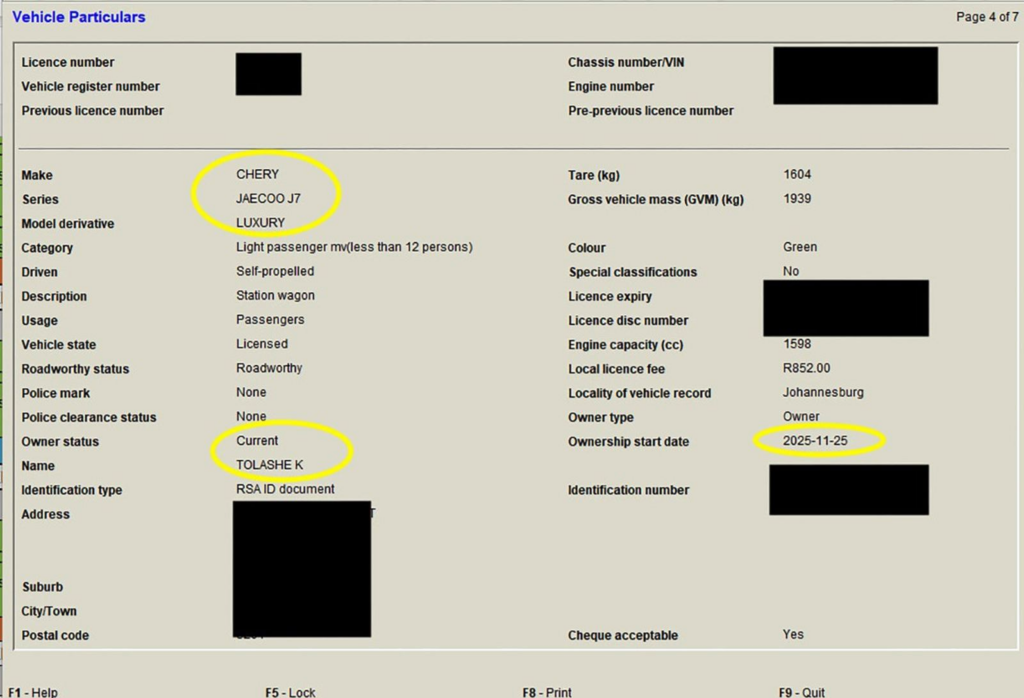This screenshot has height=698, width=1024.
Task: Exit using F9 - Quit
Action: pyautogui.click(x=802, y=692)
